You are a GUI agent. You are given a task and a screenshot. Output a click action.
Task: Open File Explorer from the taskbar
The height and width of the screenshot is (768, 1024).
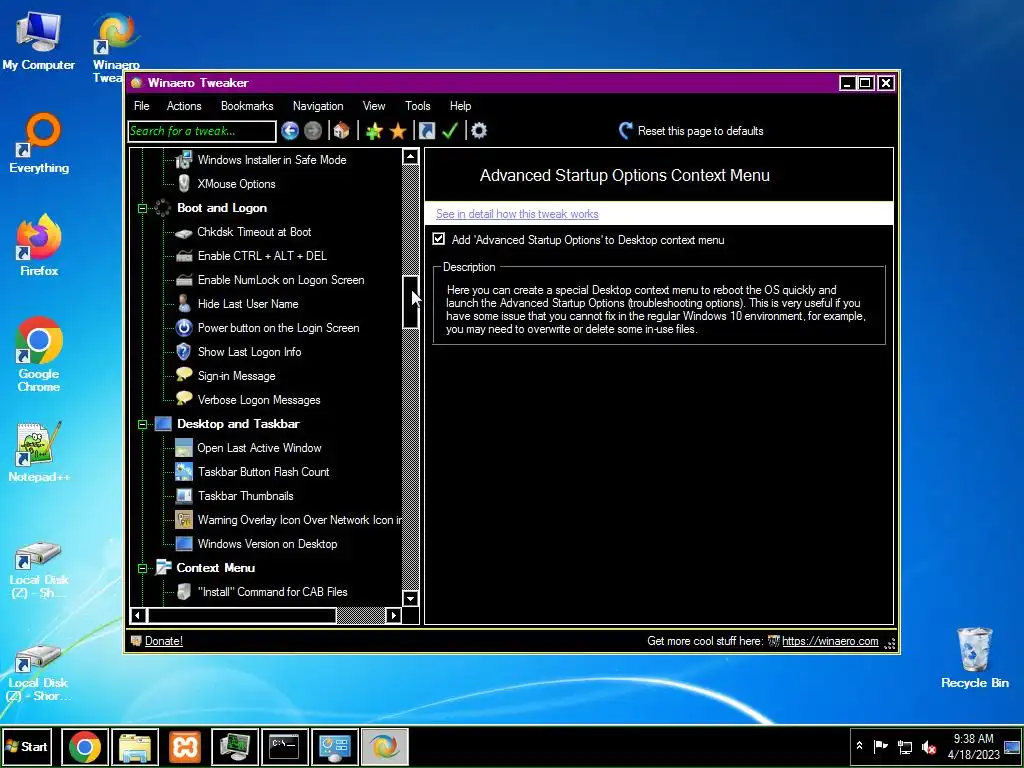[x=135, y=746]
